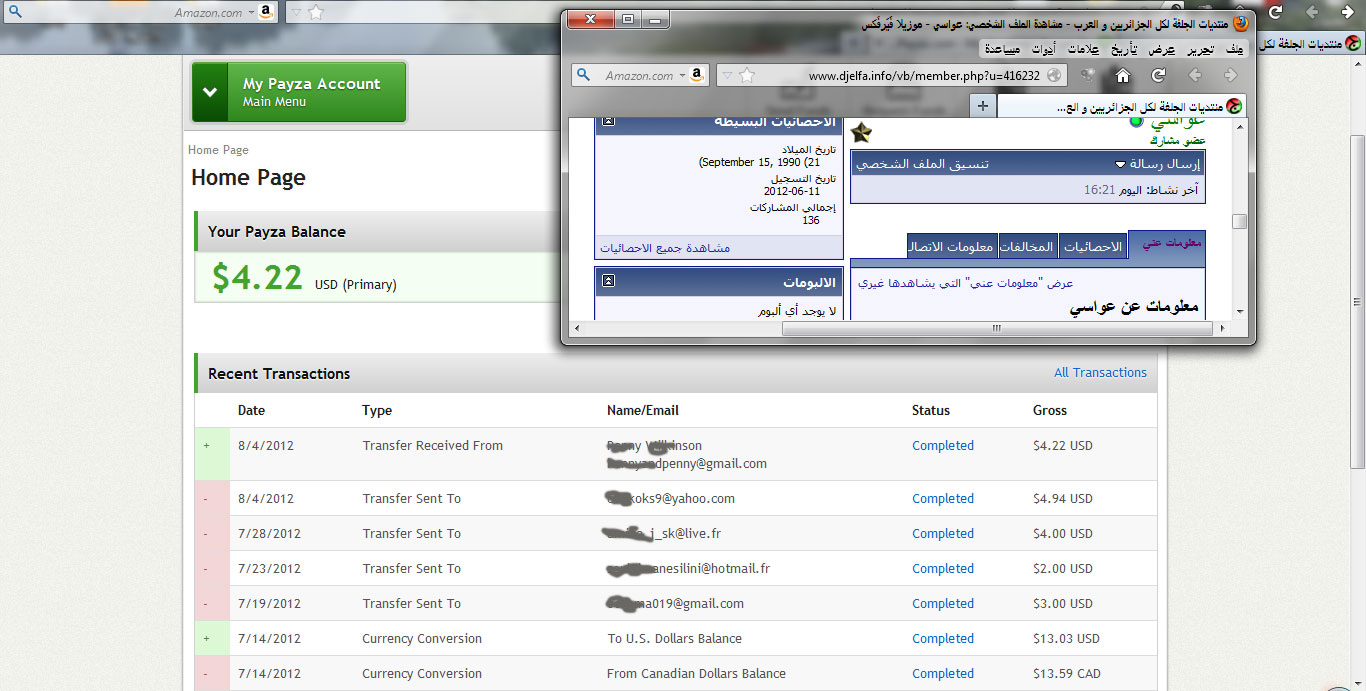Switch to المخالفات profile tab
Screen dimensions: 1366x691
[1029, 246]
